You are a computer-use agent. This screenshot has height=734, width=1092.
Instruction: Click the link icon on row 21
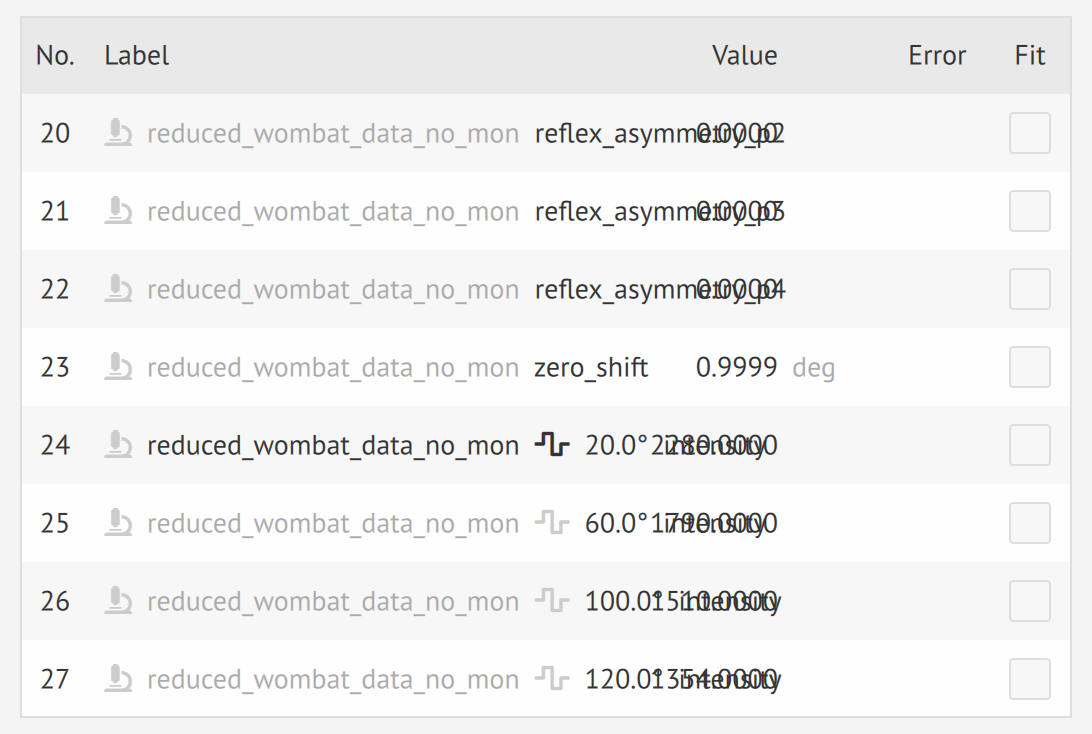point(117,211)
